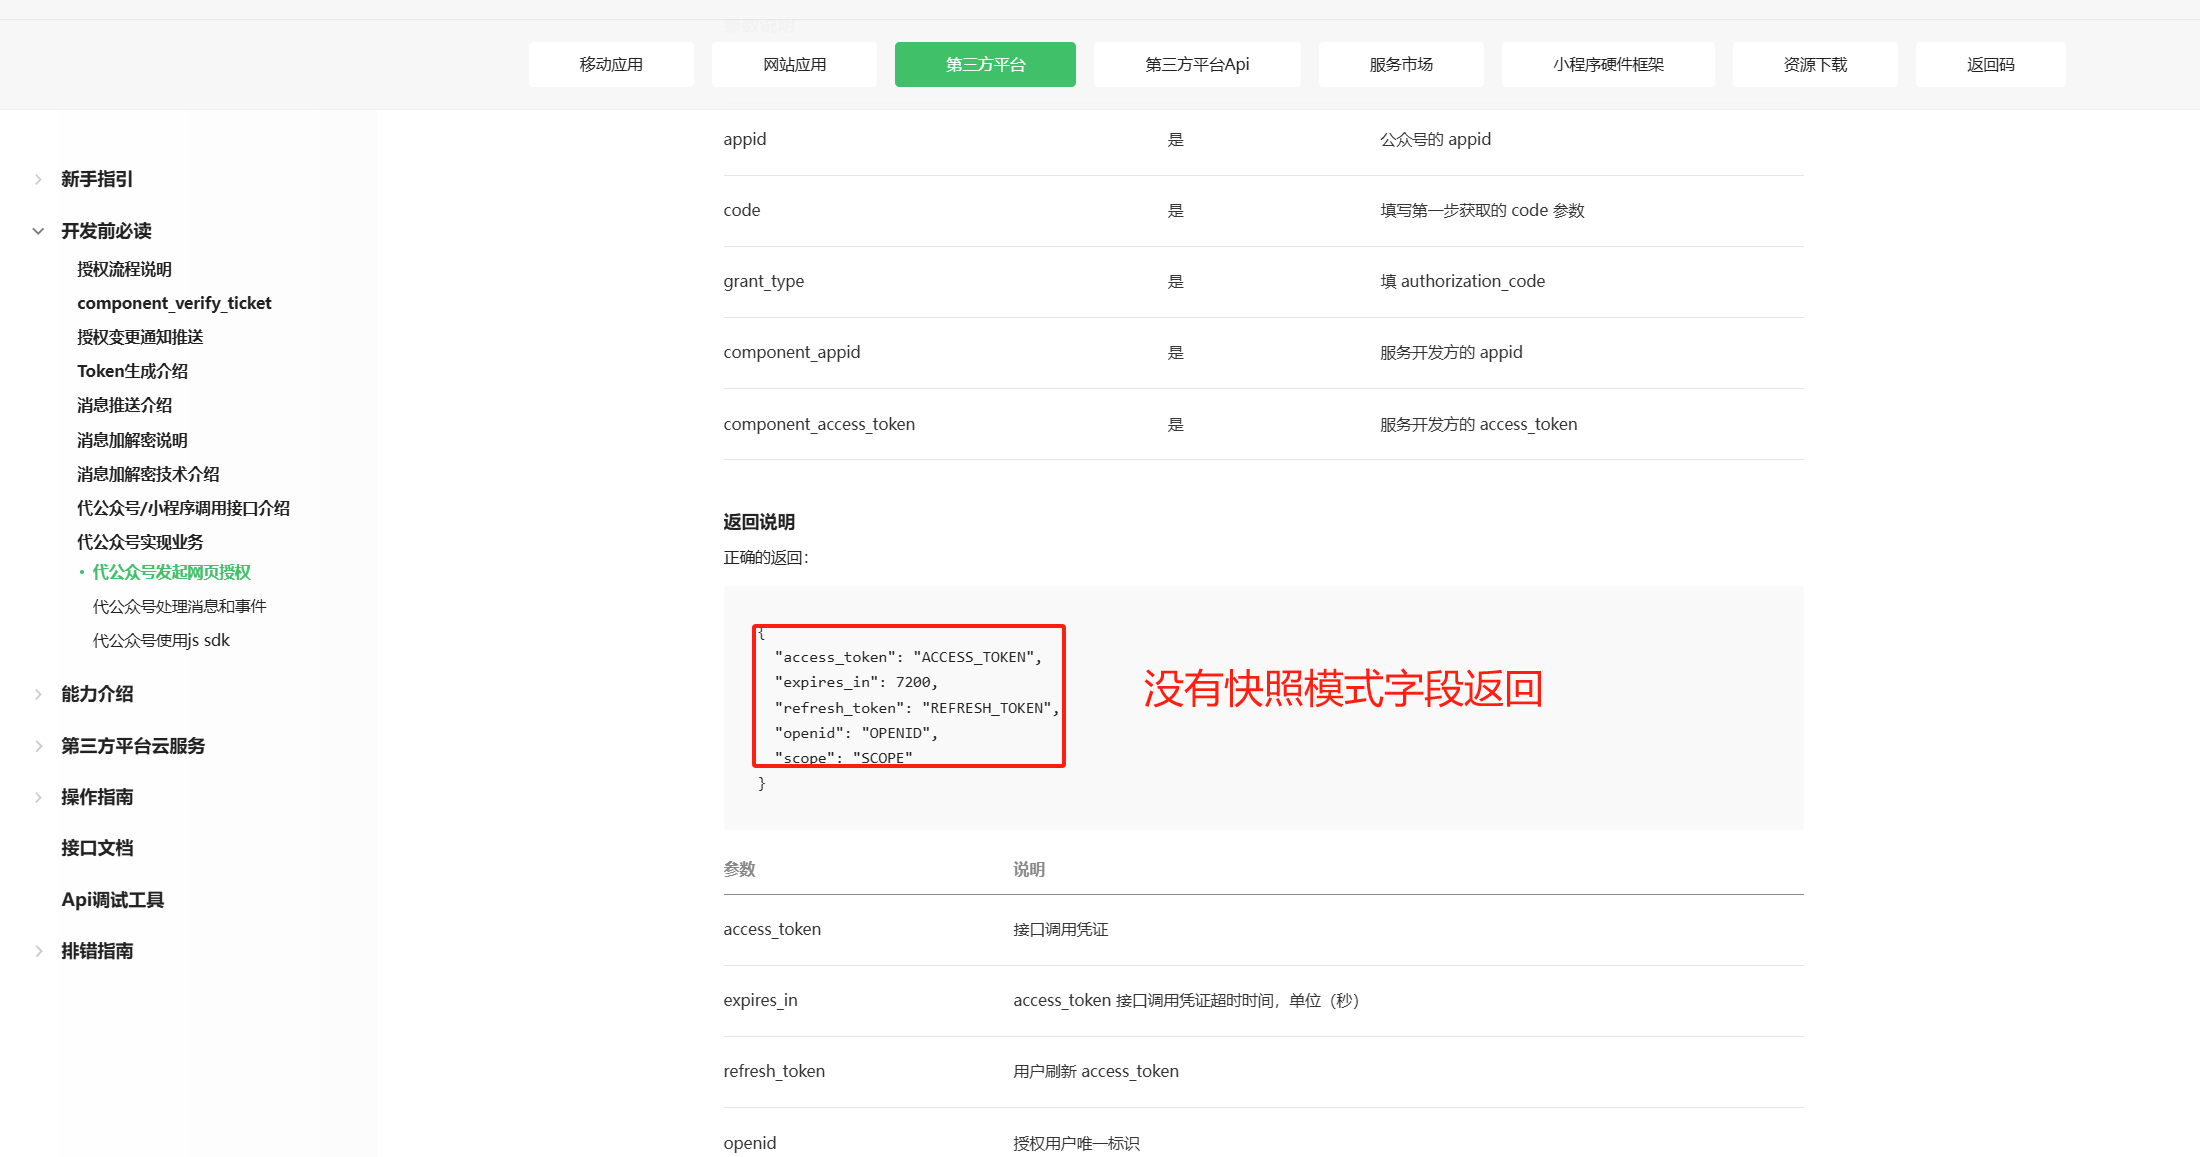Expand the 排错指南 section
Screen dimensions: 2200x1157
96,950
